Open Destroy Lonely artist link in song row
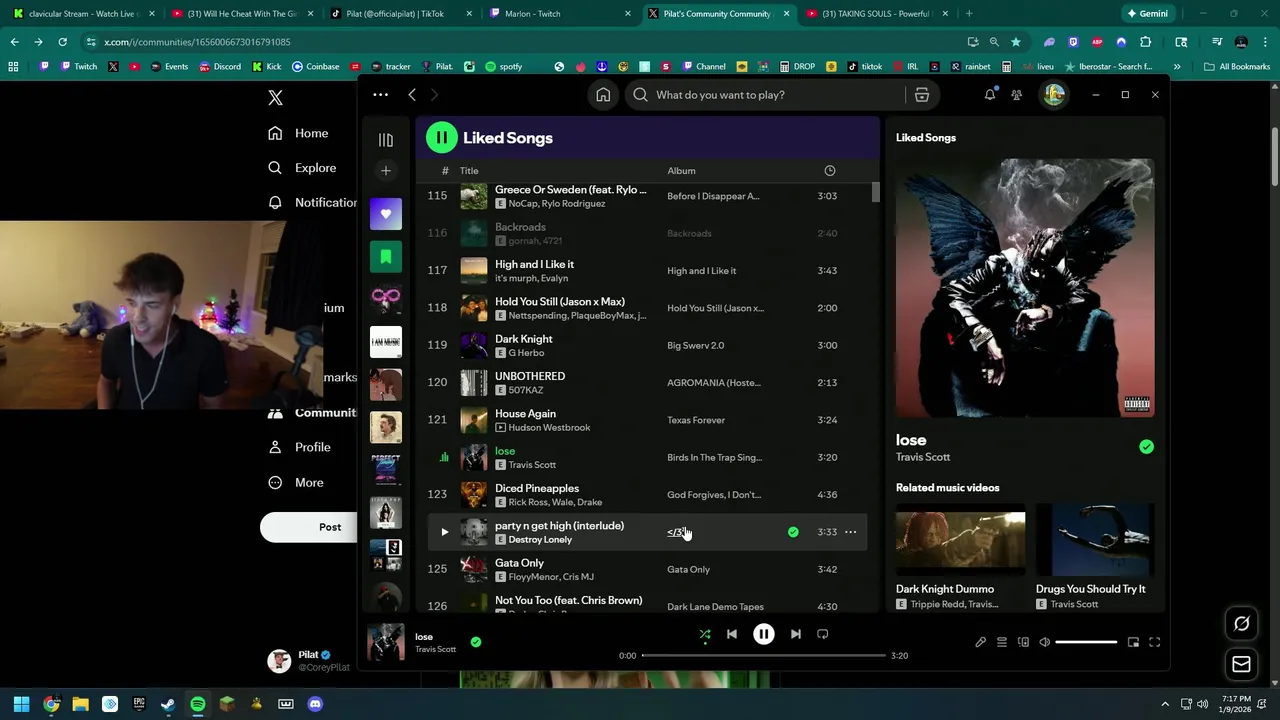Image resolution: width=1280 pixels, height=720 pixels. point(540,540)
